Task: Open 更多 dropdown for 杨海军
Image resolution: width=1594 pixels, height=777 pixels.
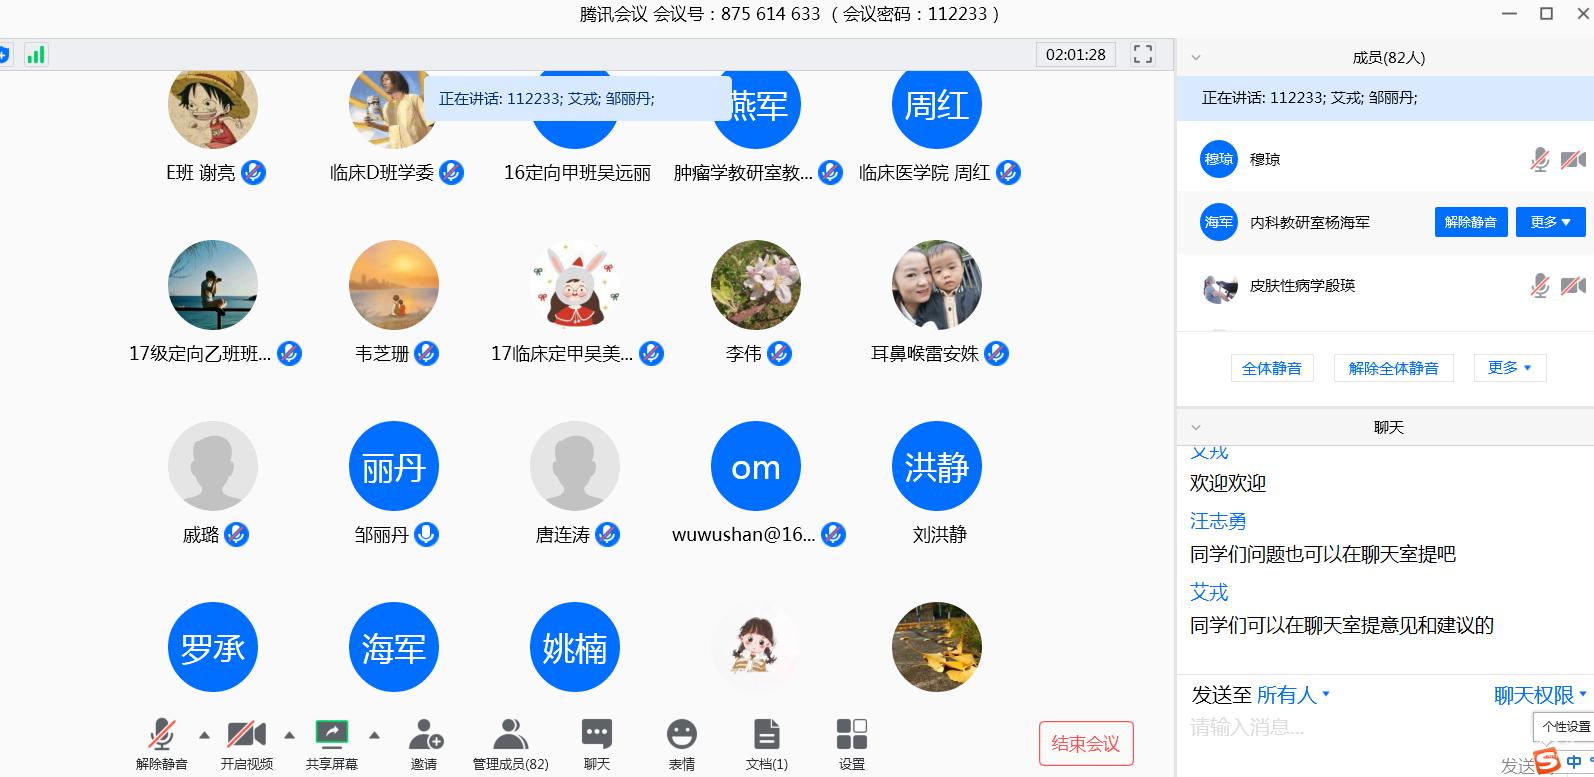Action: [x=1550, y=222]
